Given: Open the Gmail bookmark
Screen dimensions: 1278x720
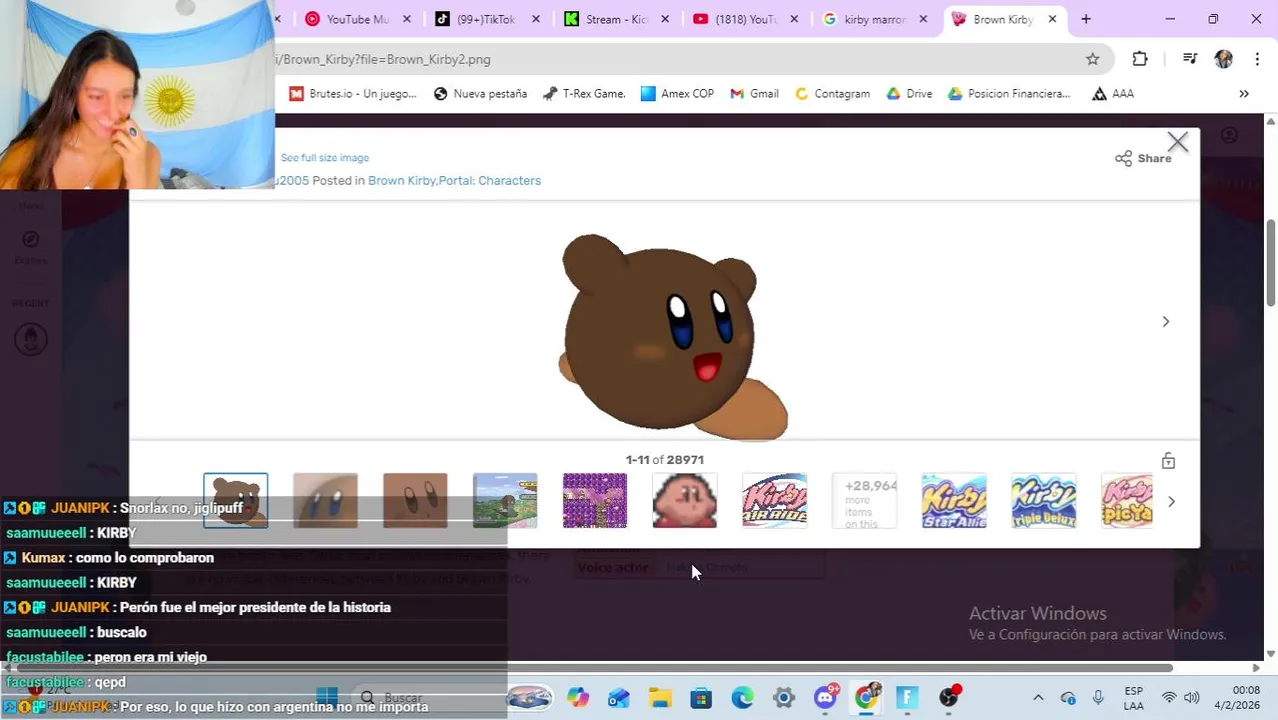Looking at the screenshot, I should pyautogui.click(x=754, y=93).
